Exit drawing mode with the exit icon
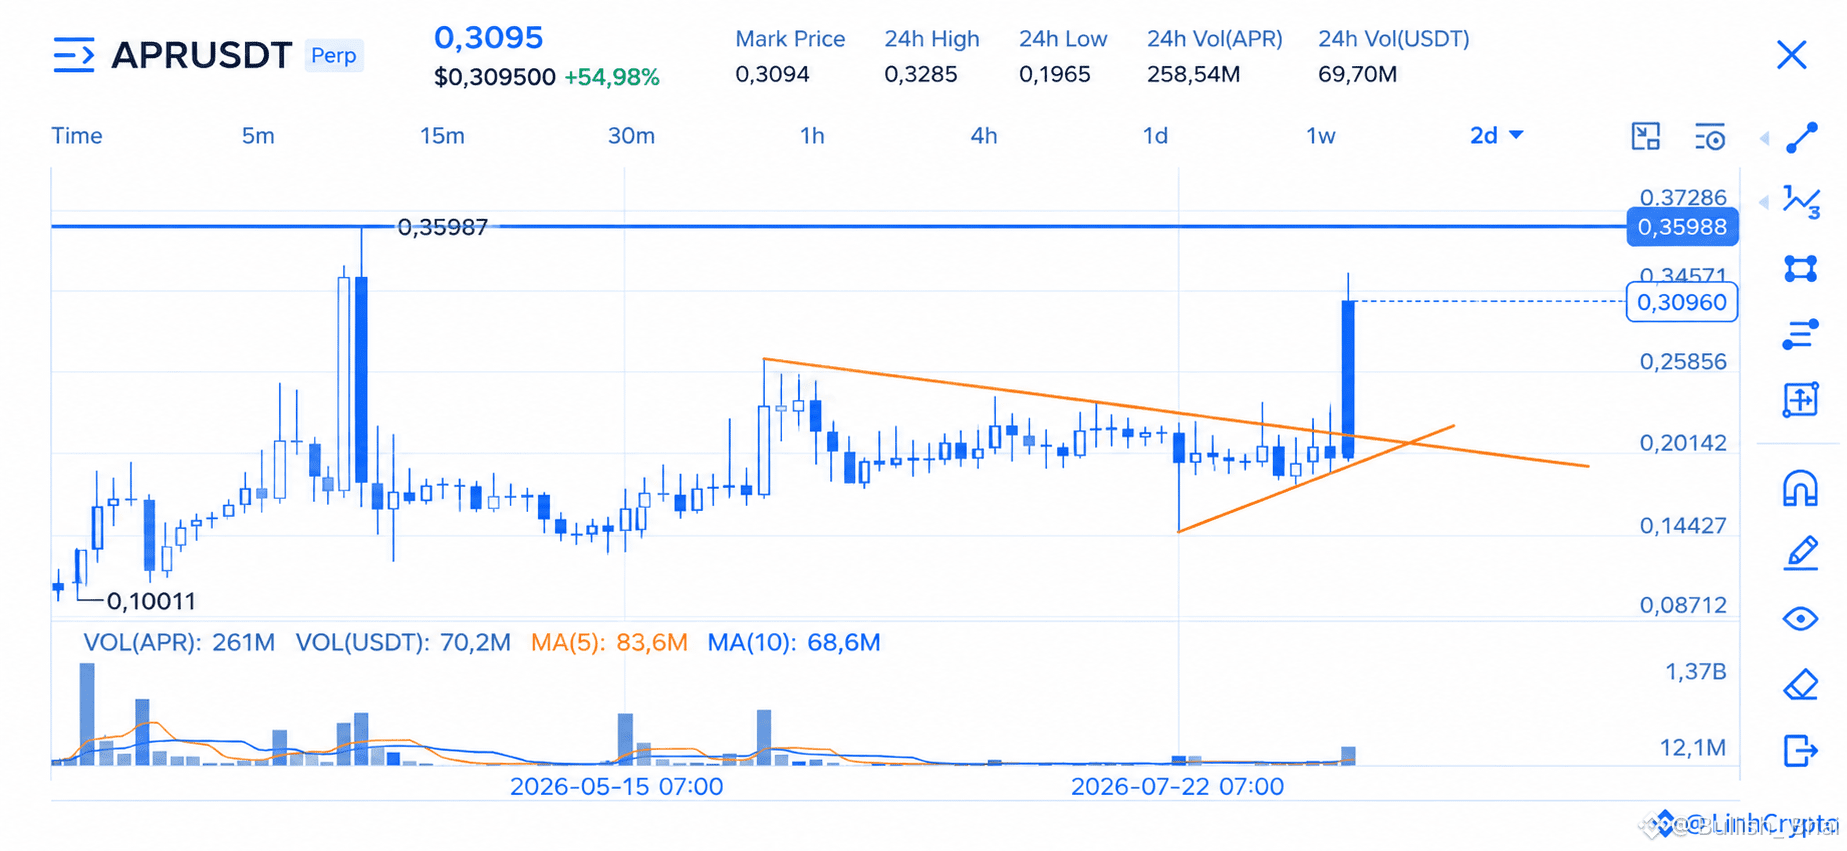1847x851 pixels. pyautogui.click(x=1800, y=750)
